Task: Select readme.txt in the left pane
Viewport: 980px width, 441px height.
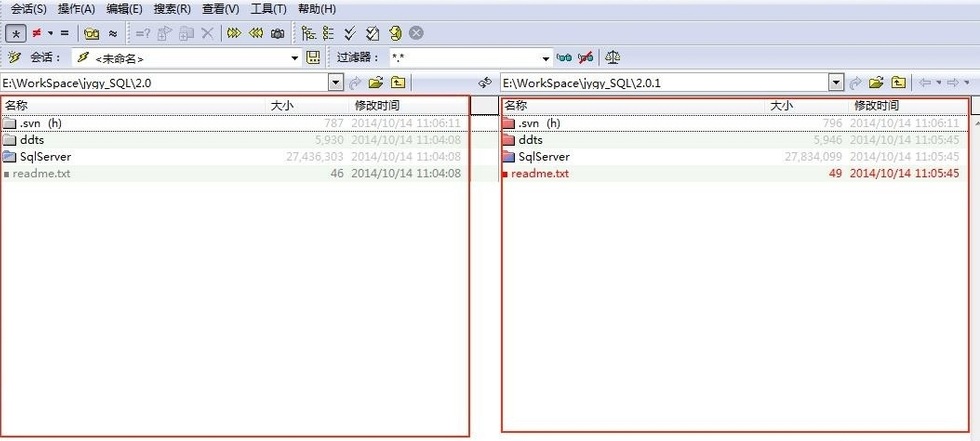Action: click(x=234, y=174)
